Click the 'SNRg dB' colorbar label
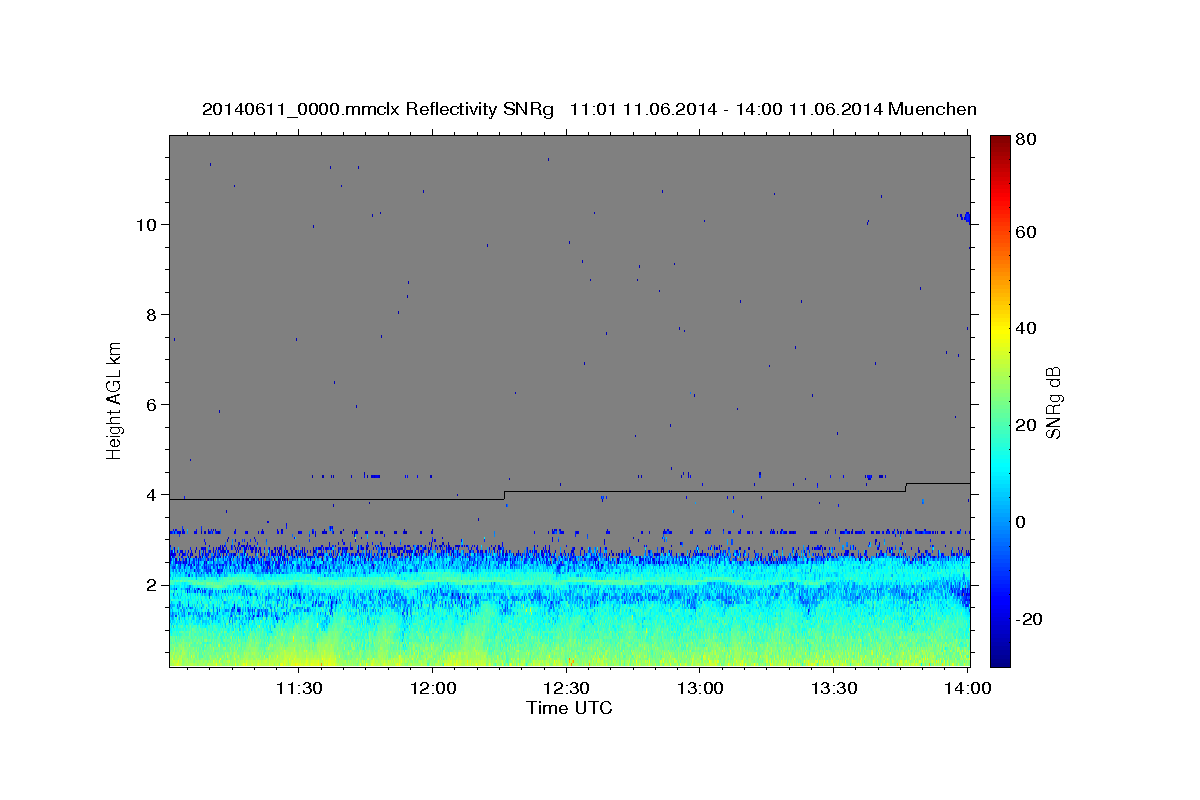This screenshot has width=1200, height=800. pyautogui.click(x=1052, y=402)
